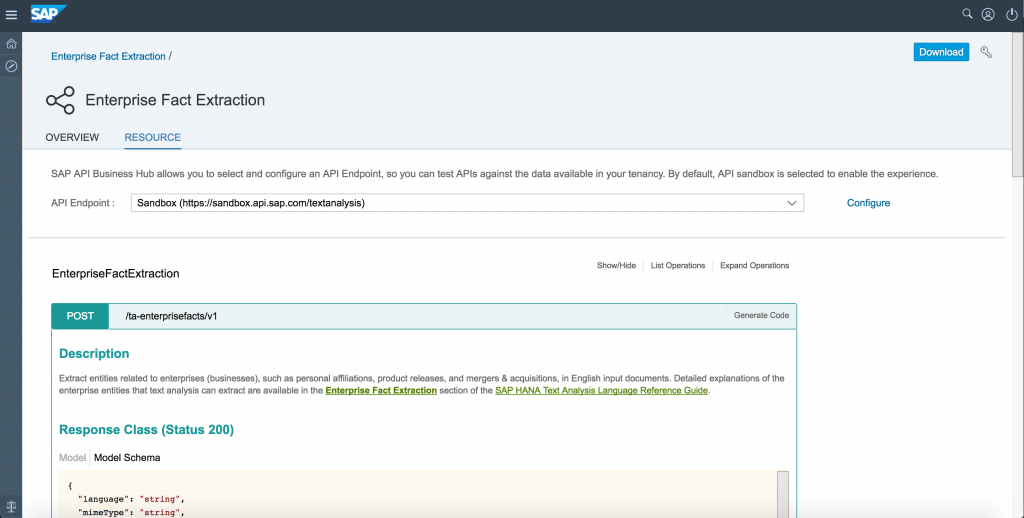This screenshot has width=1024, height=518.
Task: Select the Model Schema view
Action: point(127,457)
